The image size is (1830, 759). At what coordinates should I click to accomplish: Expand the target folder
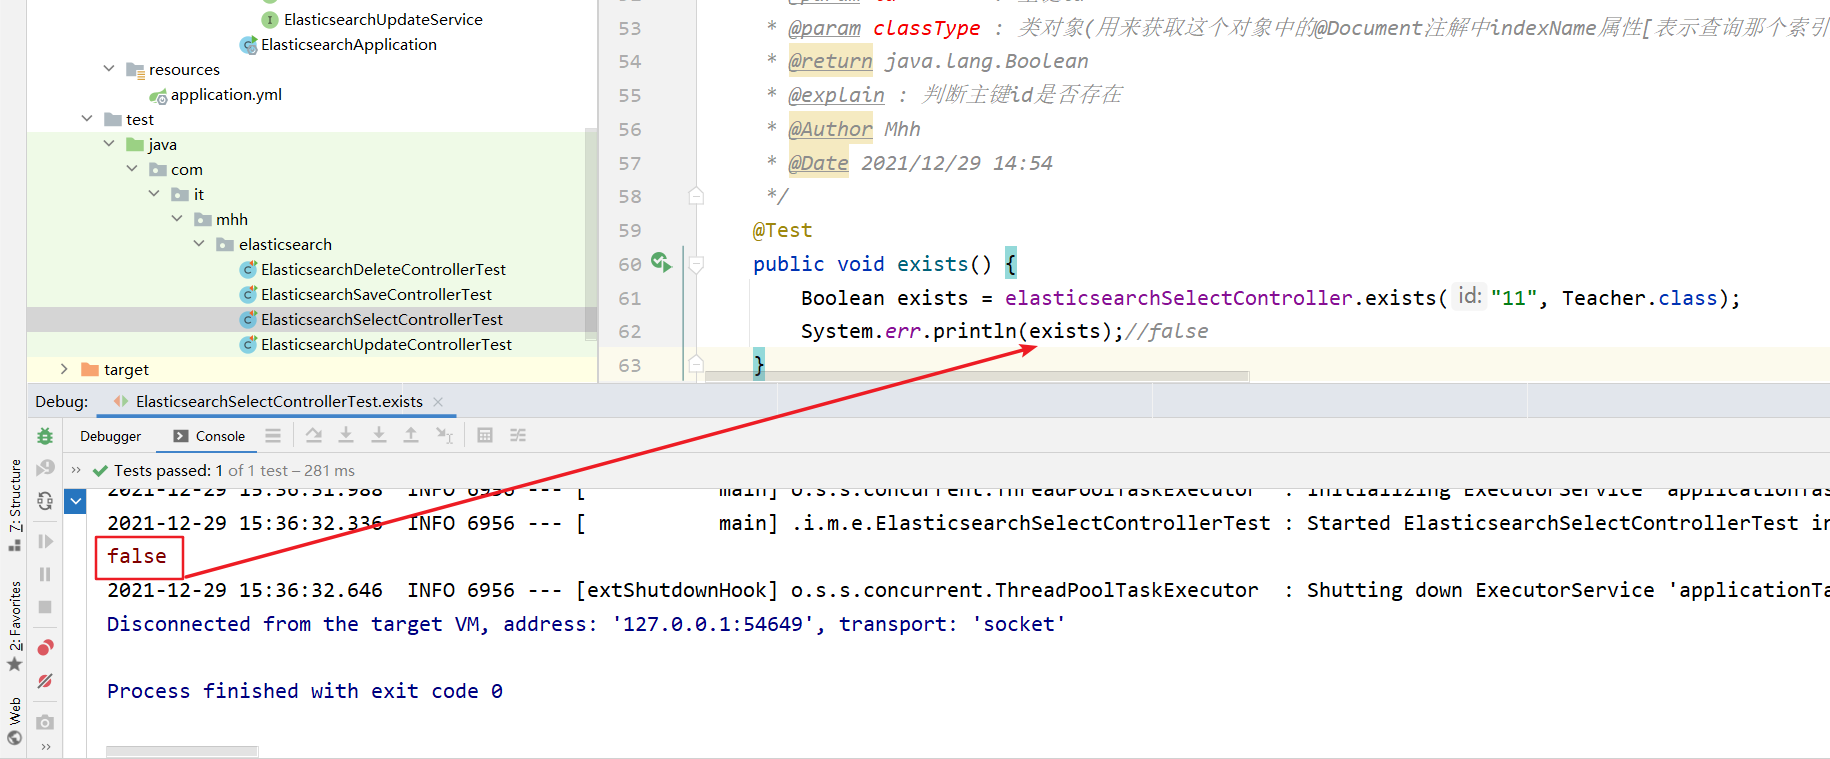click(x=64, y=369)
